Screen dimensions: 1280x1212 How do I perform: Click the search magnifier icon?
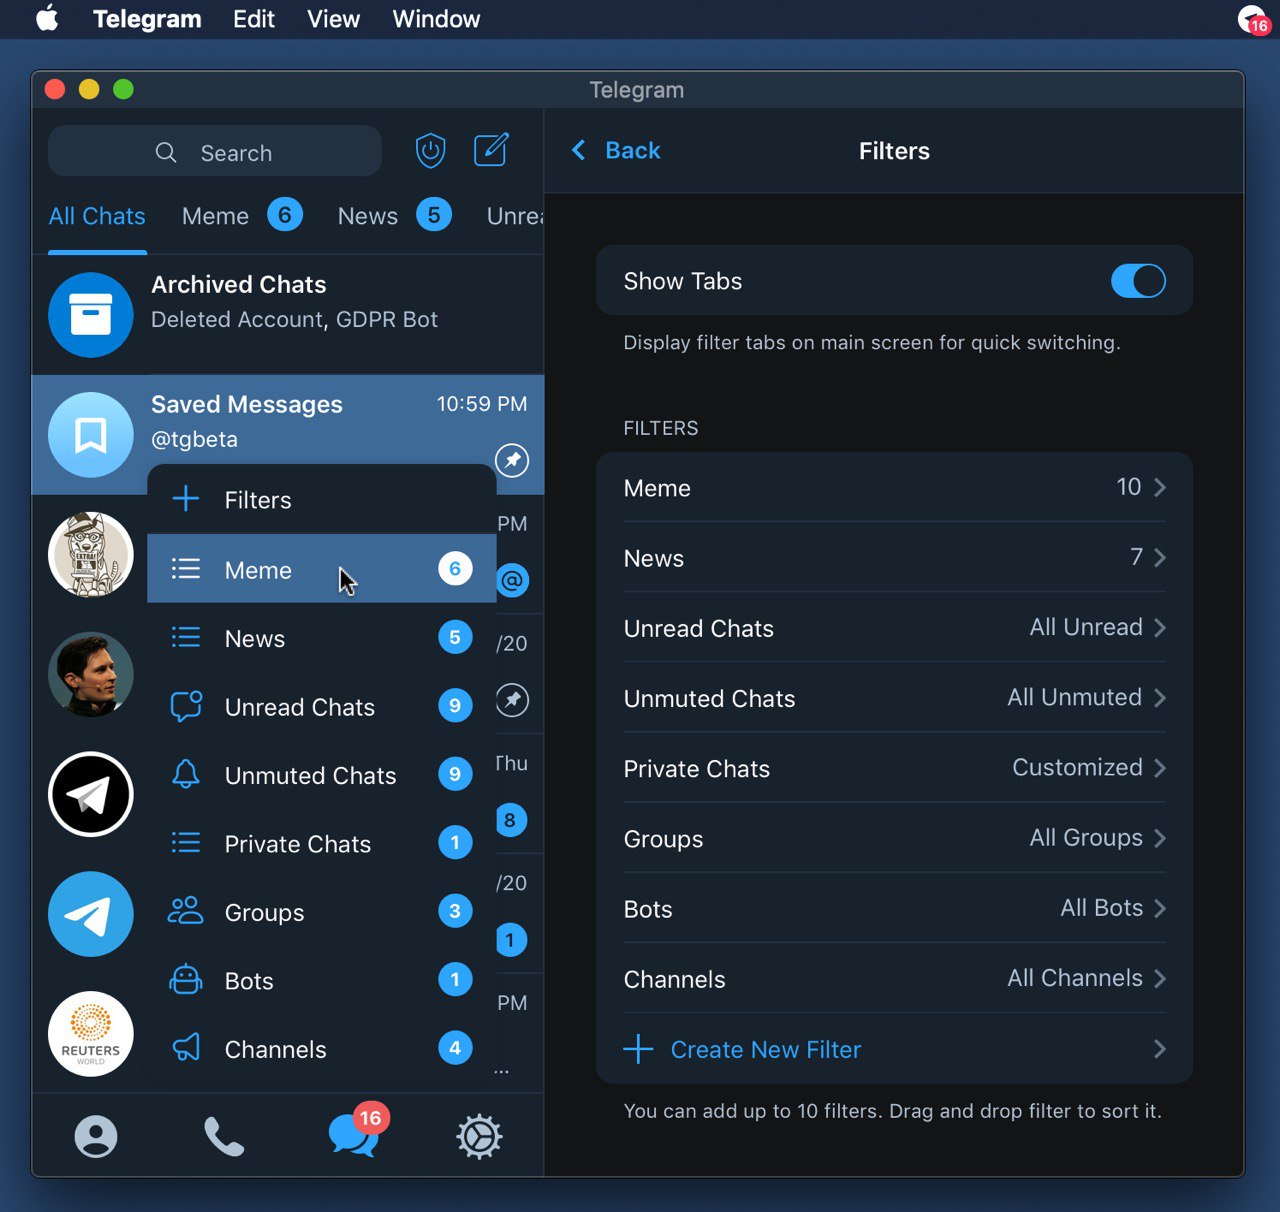(x=166, y=153)
